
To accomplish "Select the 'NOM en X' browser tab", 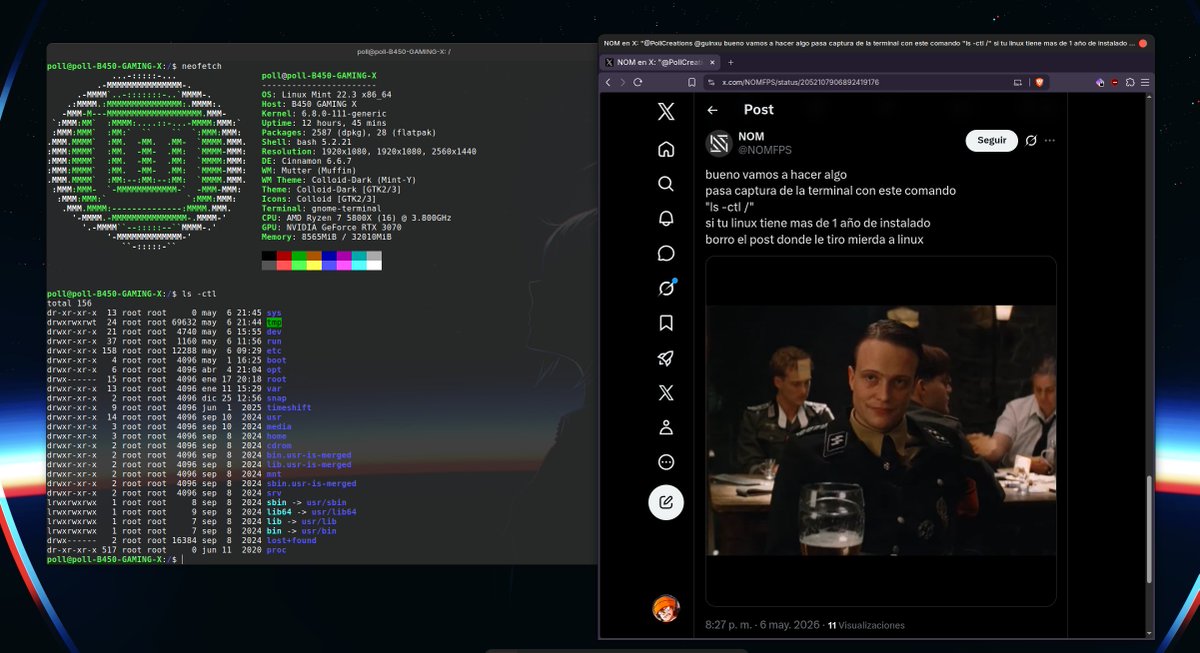I will point(660,63).
